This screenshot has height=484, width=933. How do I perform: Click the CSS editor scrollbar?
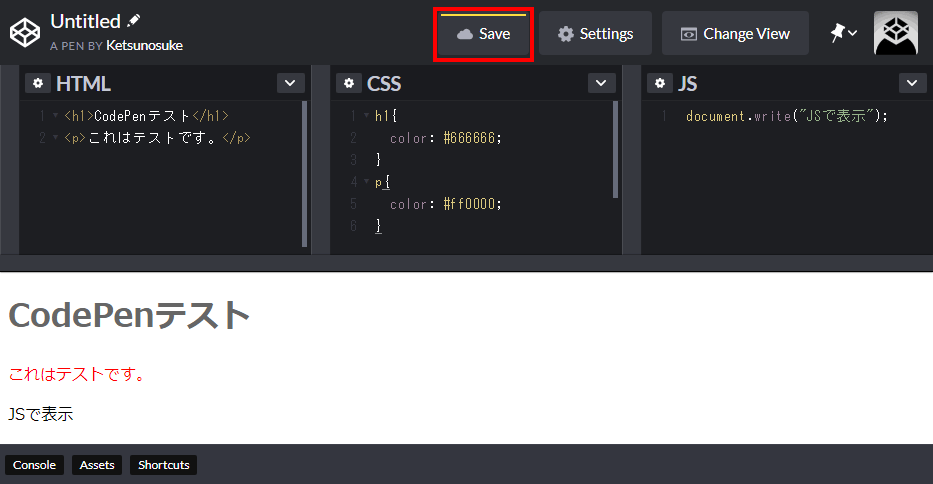coord(615,149)
